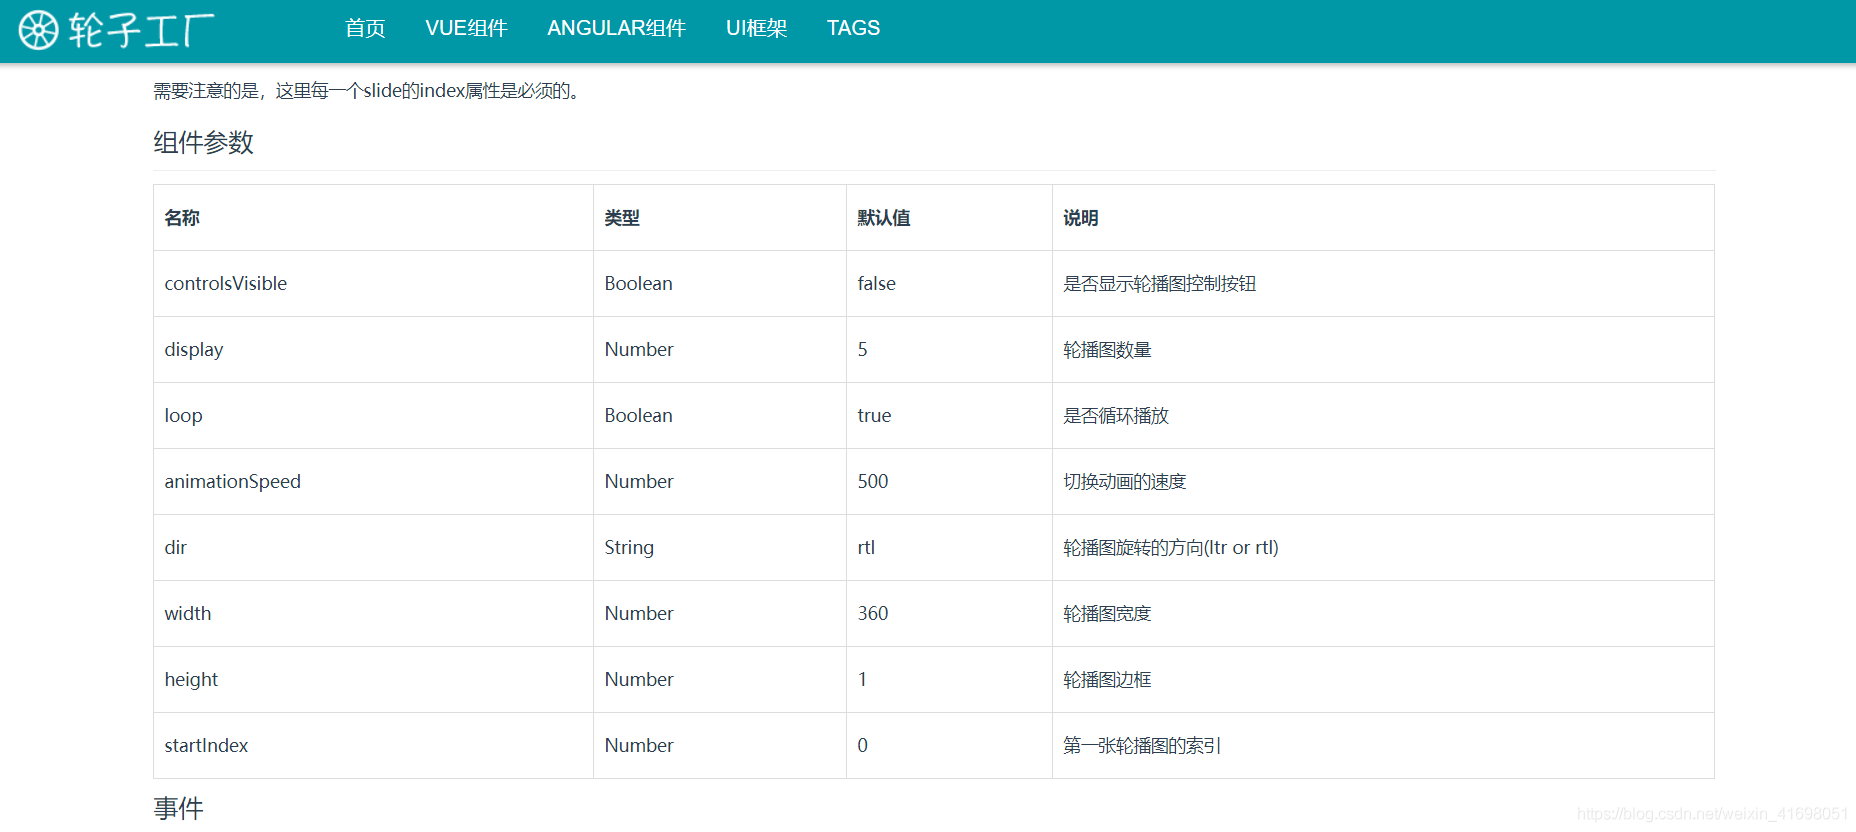Select the display parameter name

[x=194, y=350]
